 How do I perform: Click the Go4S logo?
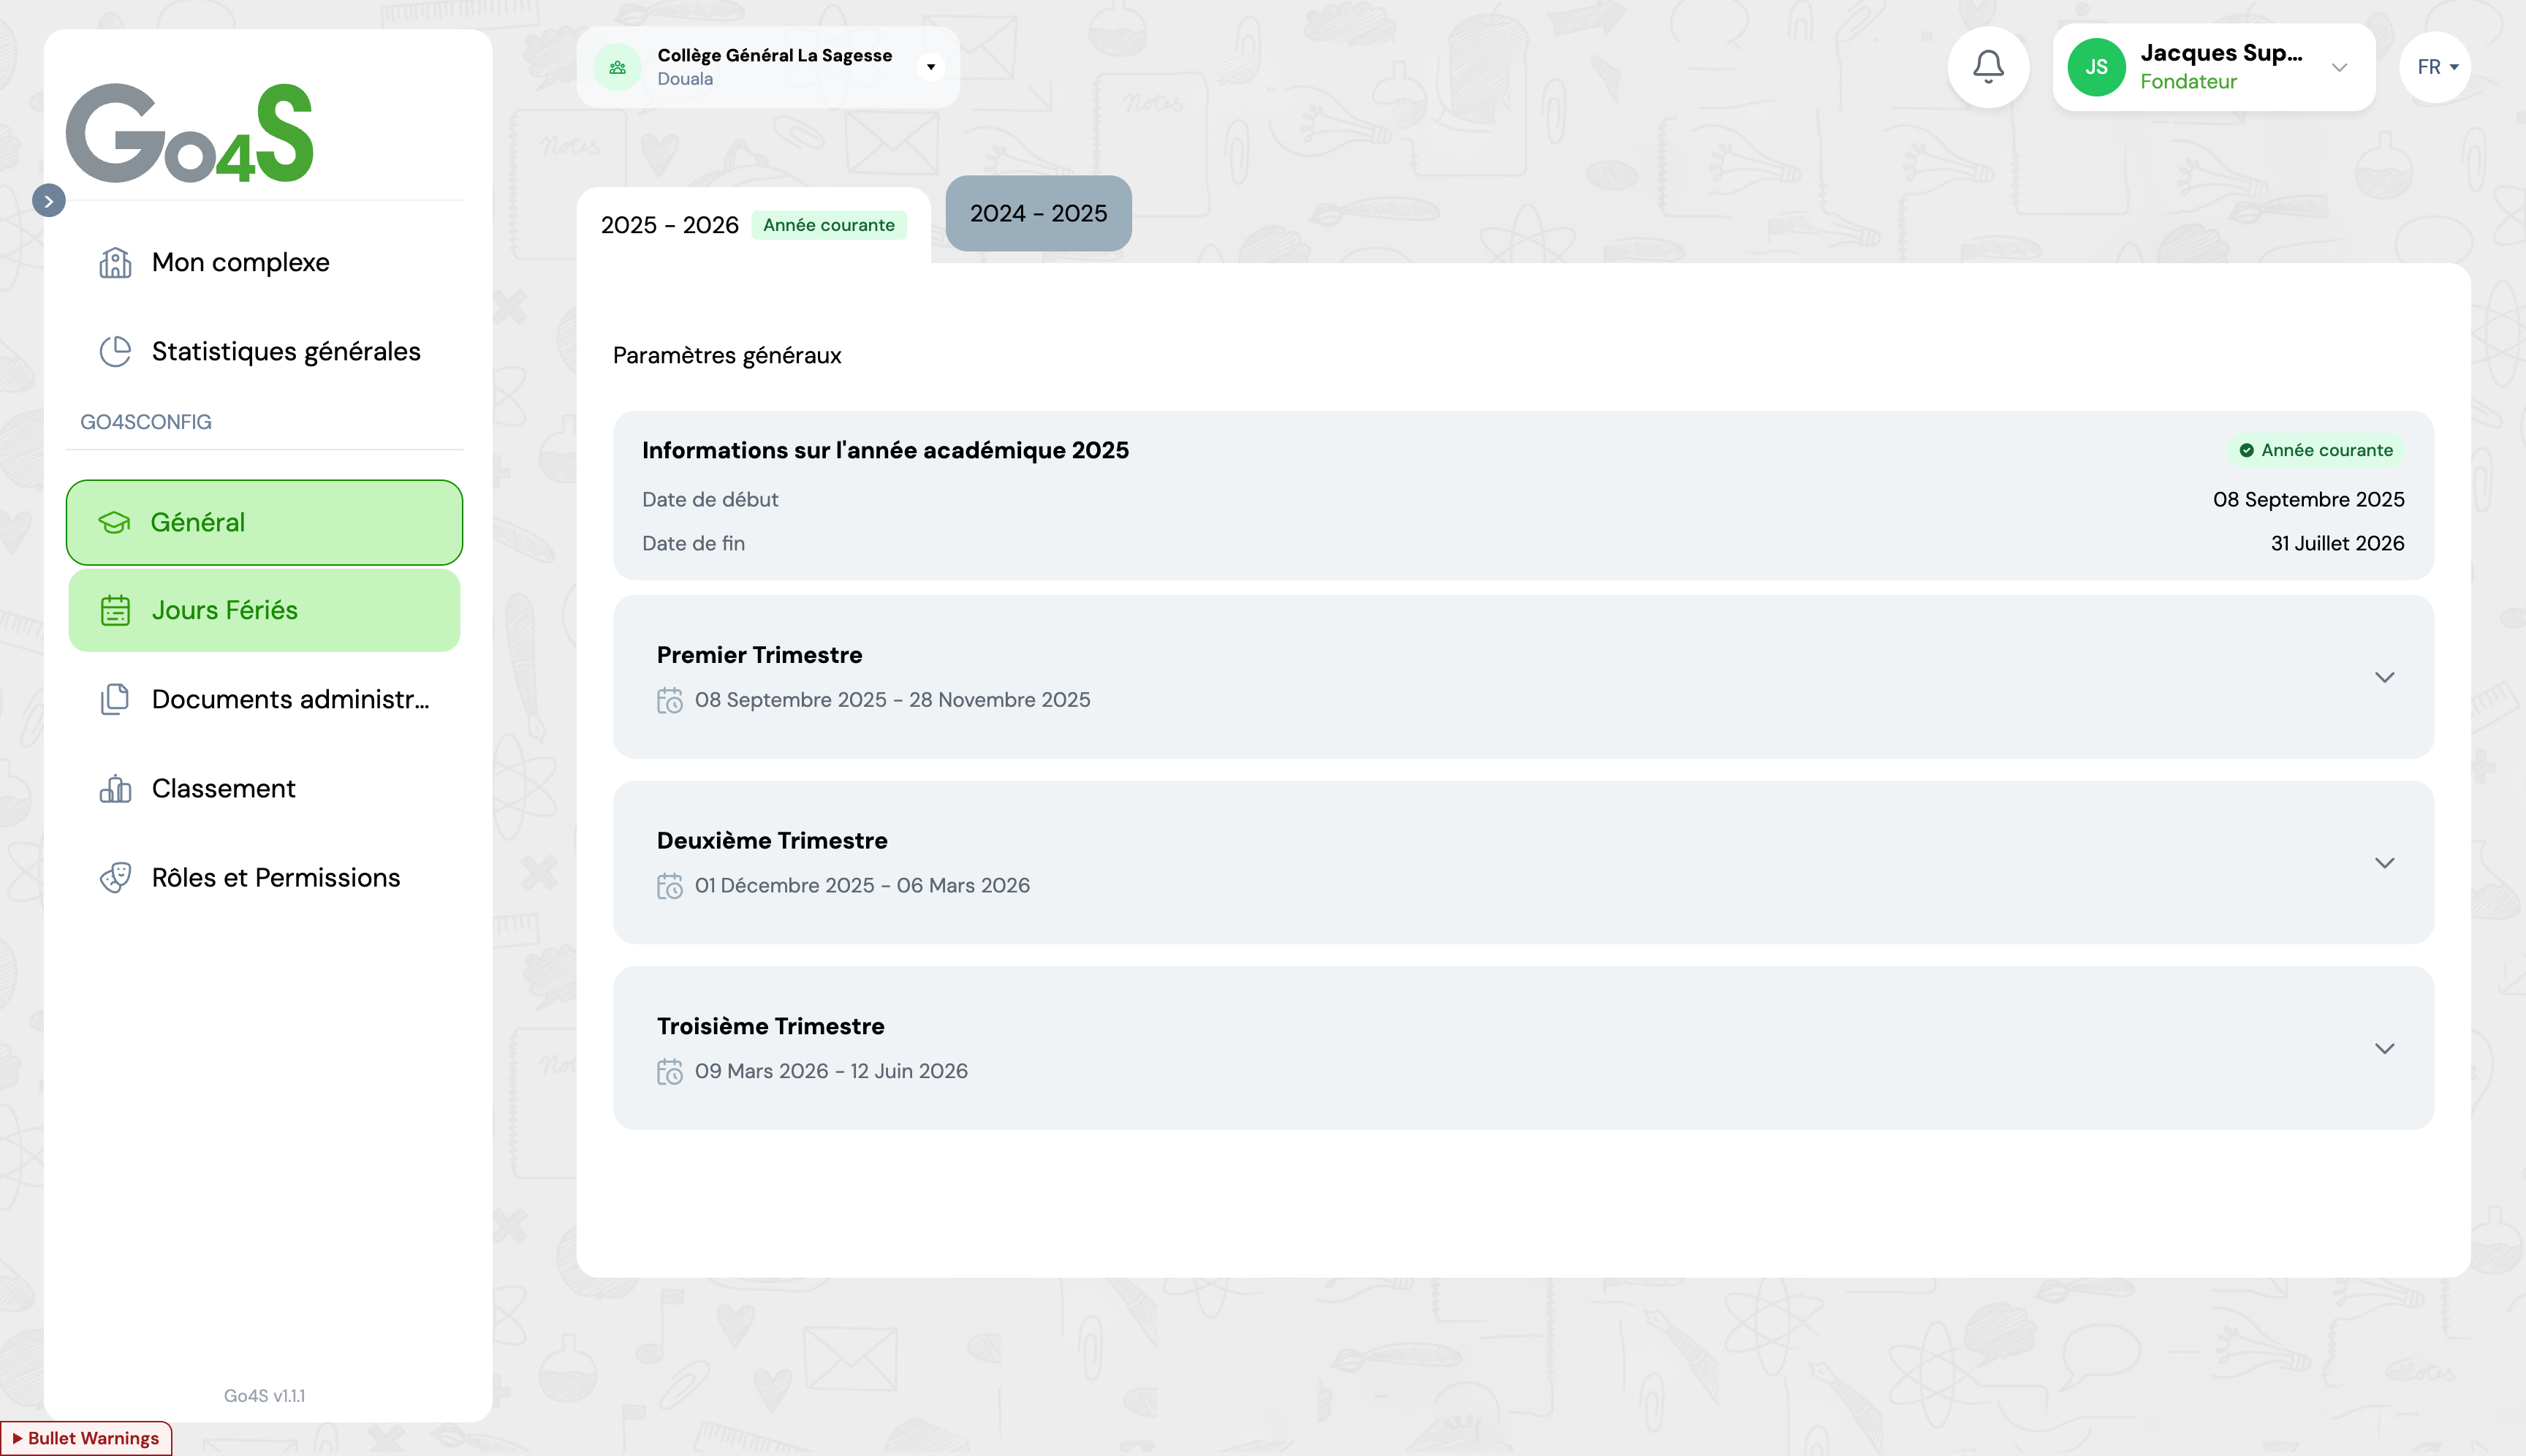[x=189, y=133]
